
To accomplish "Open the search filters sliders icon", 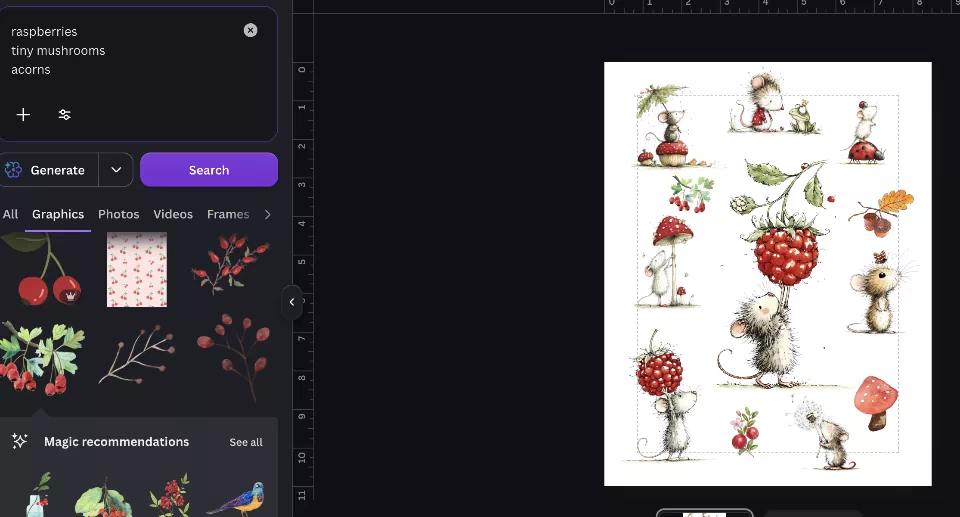I will tap(64, 115).
